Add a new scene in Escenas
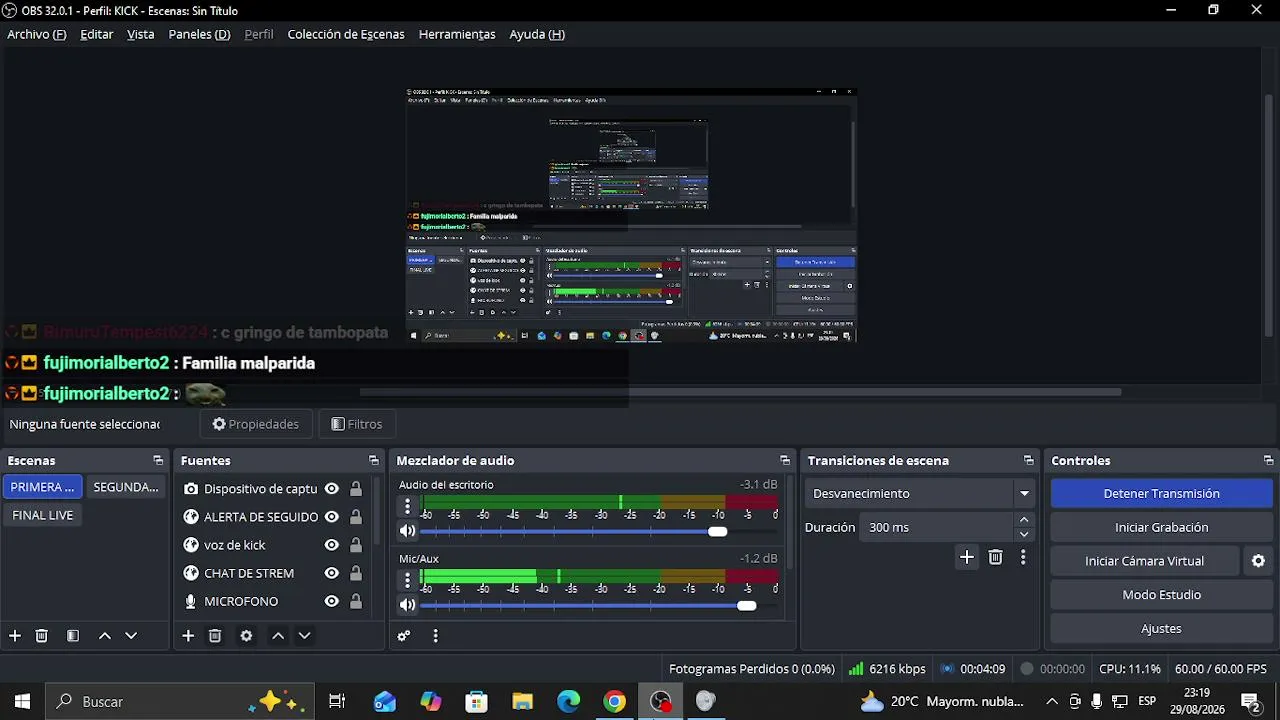The width and height of the screenshot is (1280, 720). [15, 636]
